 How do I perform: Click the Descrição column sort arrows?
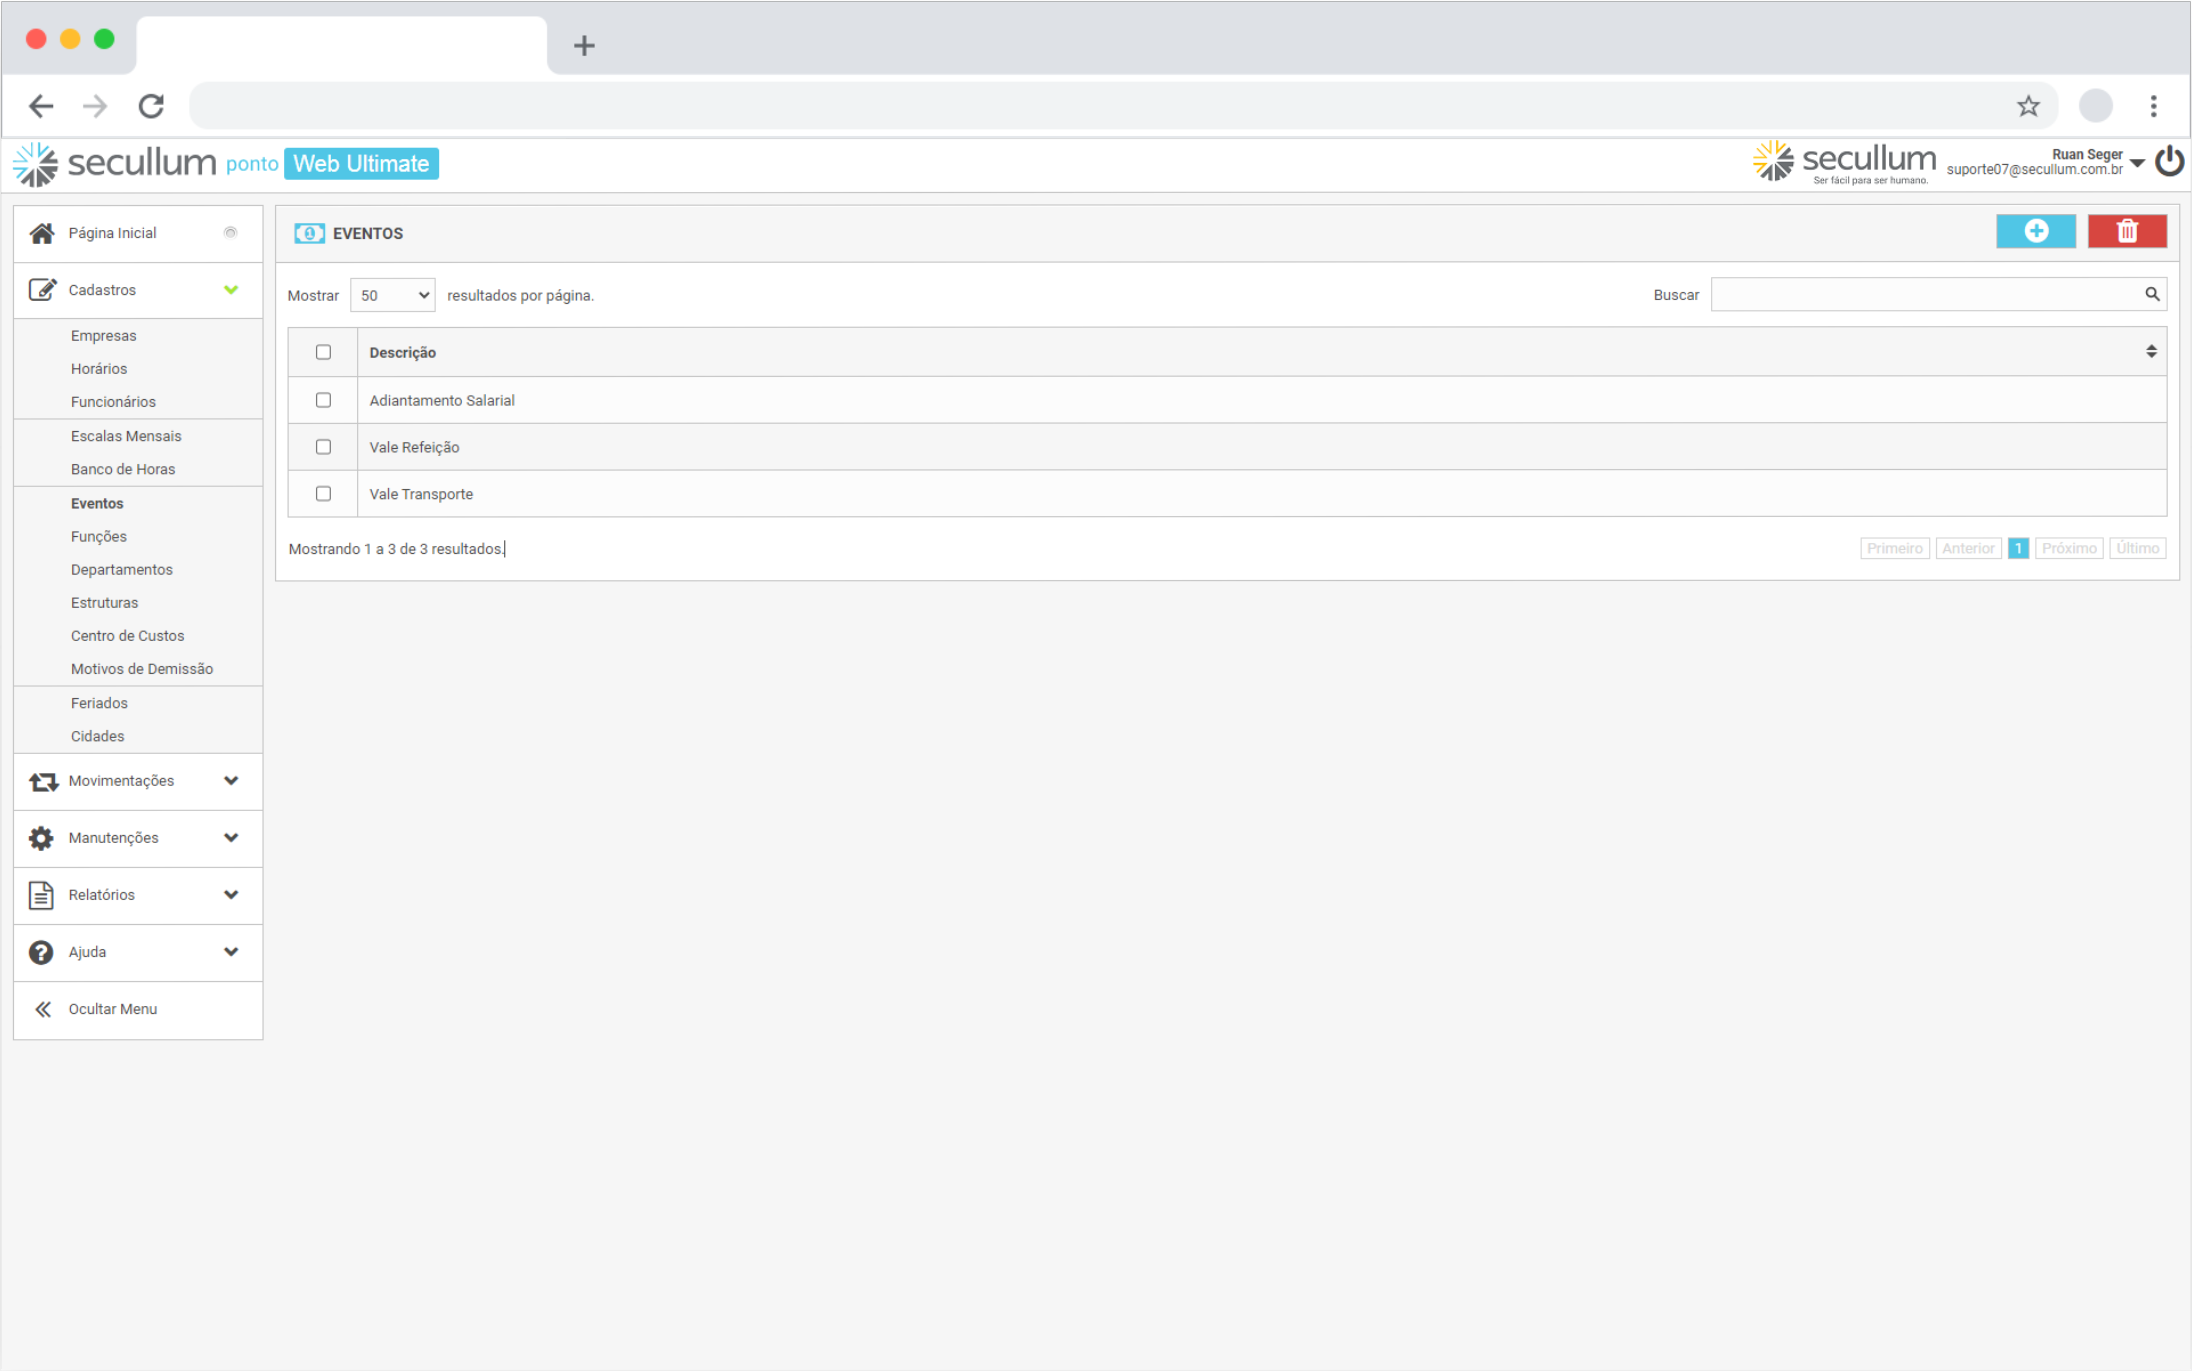tap(2151, 352)
